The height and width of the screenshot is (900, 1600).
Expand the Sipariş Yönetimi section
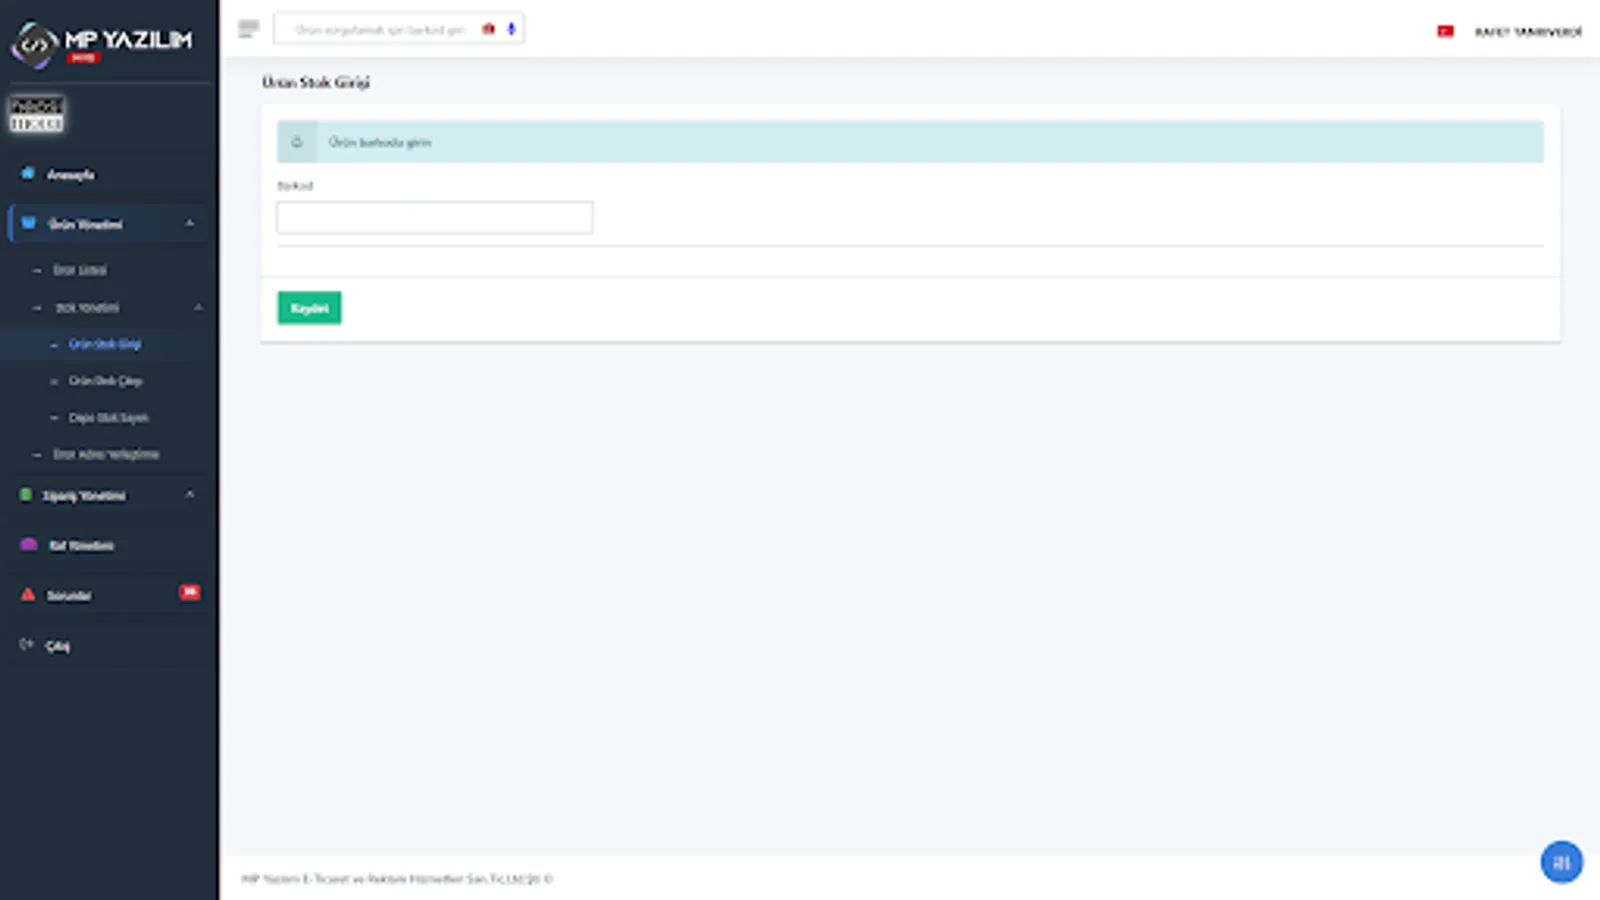[x=189, y=495]
